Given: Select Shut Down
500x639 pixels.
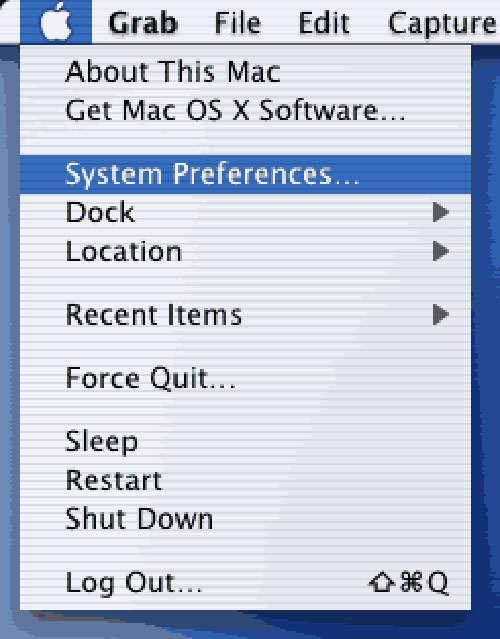Looking at the screenshot, I should pos(245,519).
